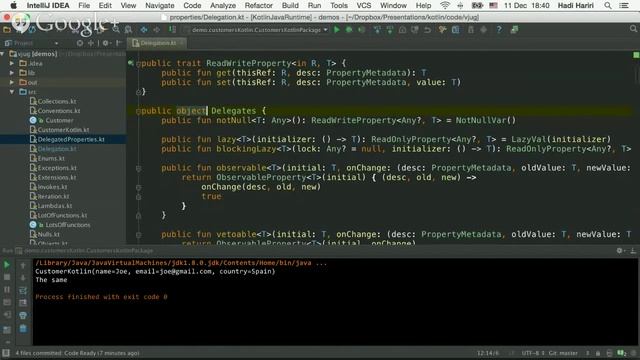This screenshot has height=360, width=640.
Task: Clear all console output with trash icon
Action: [23, 329]
